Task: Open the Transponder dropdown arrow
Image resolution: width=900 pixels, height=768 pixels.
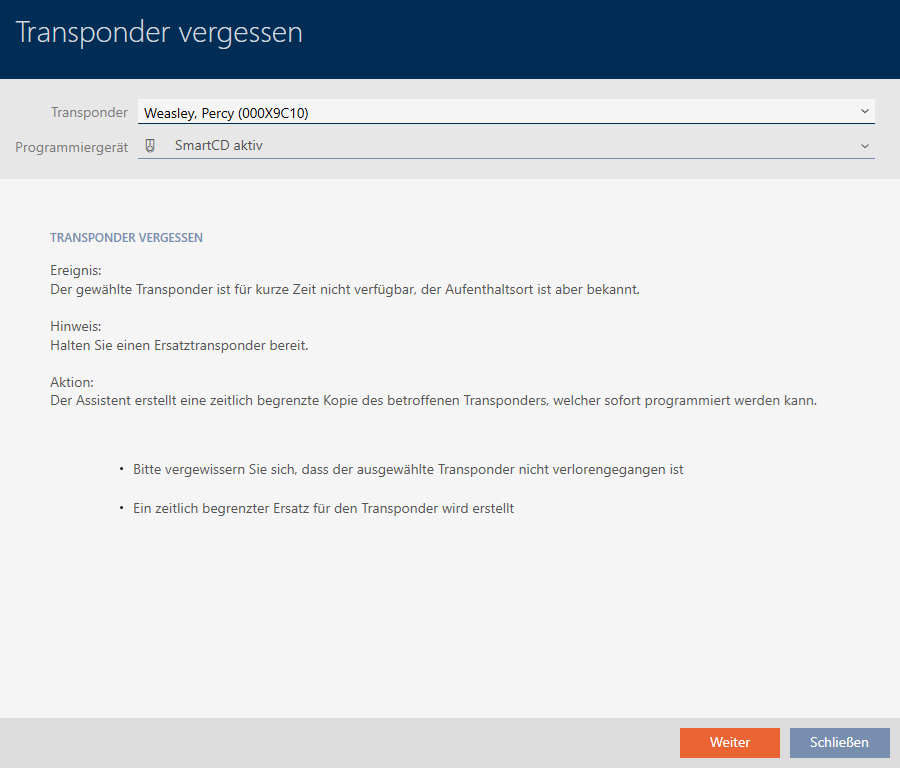Action: (864, 112)
